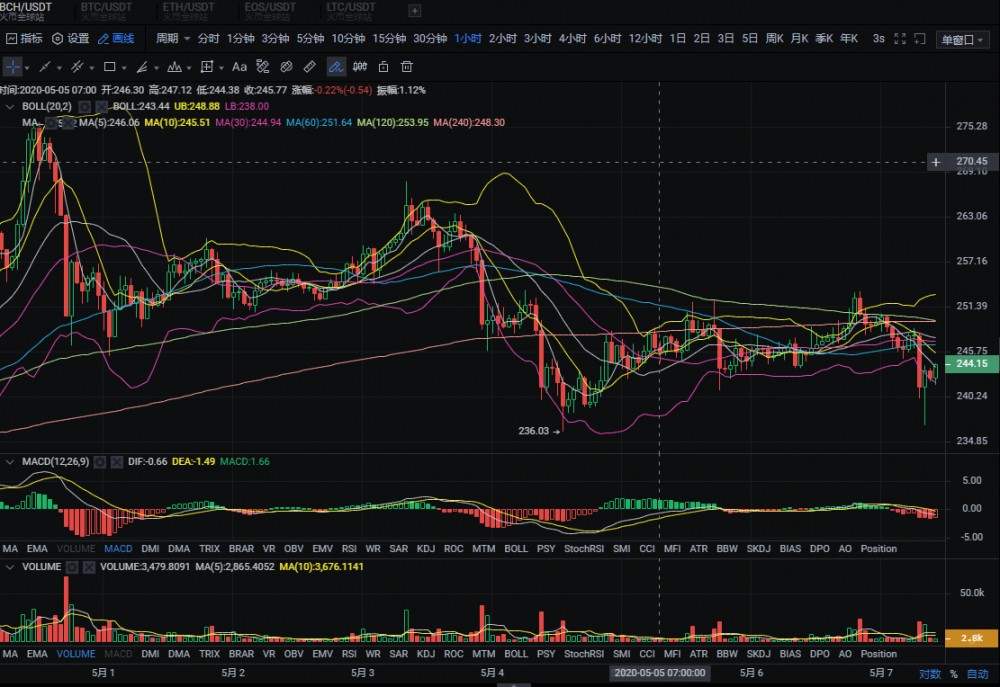Toggle continuous drawing mode icon

(336, 67)
